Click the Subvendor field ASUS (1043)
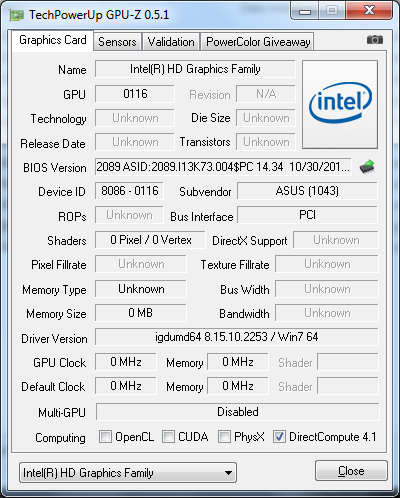This screenshot has width=400, height=498. click(307, 191)
